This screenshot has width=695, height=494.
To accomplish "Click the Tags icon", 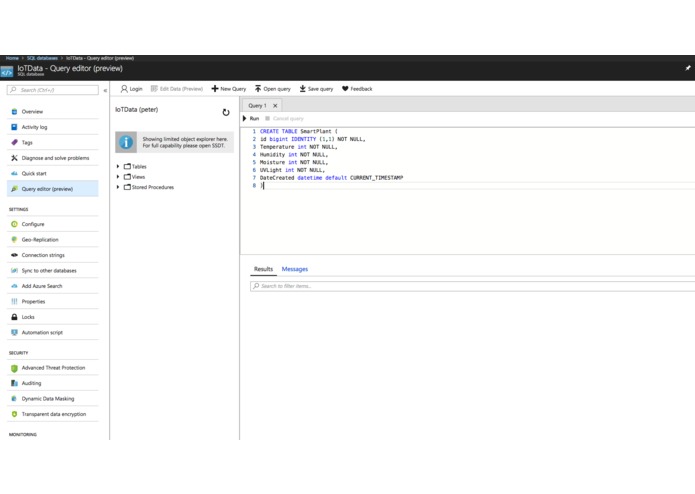I will 14,143.
